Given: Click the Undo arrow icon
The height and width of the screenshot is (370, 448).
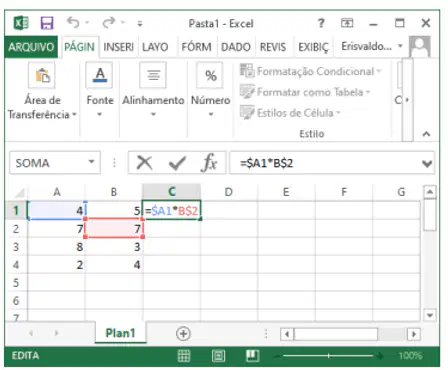Looking at the screenshot, I should [73, 23].
